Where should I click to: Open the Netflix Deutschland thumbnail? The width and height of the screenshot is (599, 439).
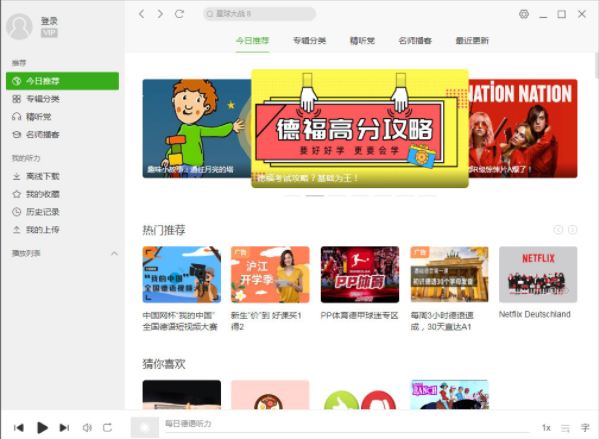(x=538, y=274)
